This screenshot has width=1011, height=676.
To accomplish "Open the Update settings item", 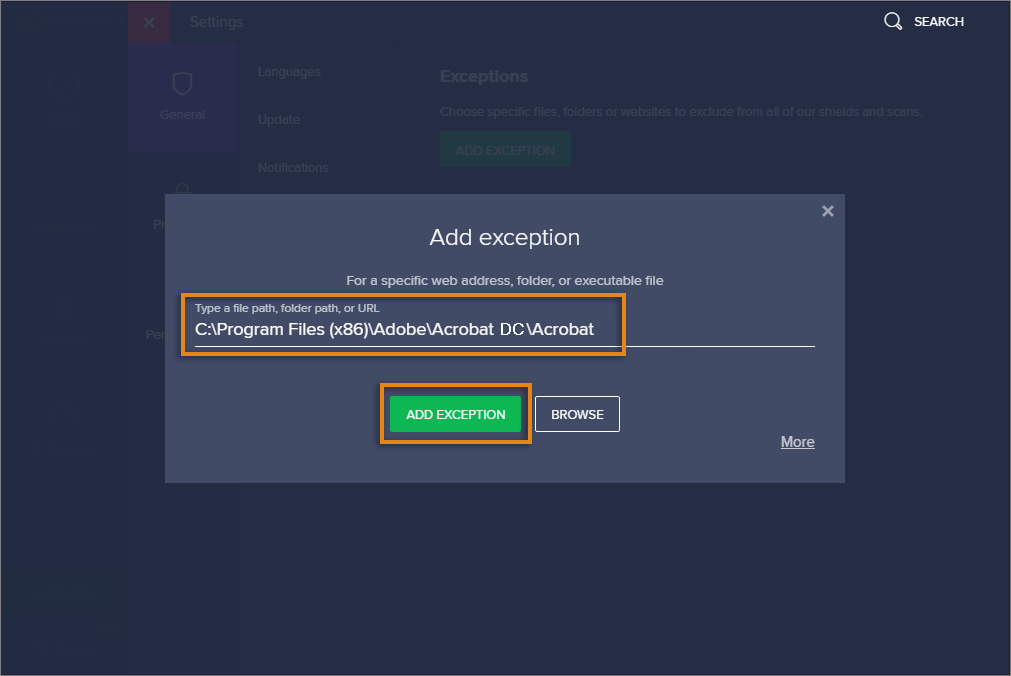I will (x=279, y=120).
